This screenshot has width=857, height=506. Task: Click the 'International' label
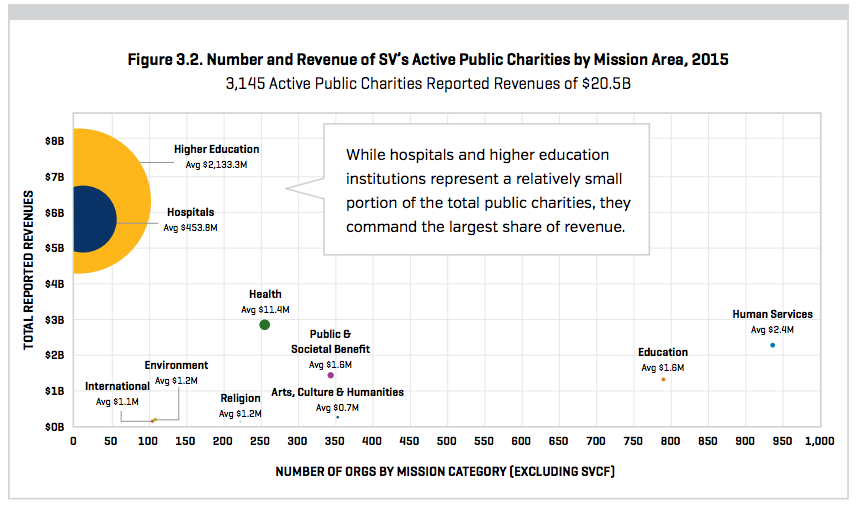(117, 386)
